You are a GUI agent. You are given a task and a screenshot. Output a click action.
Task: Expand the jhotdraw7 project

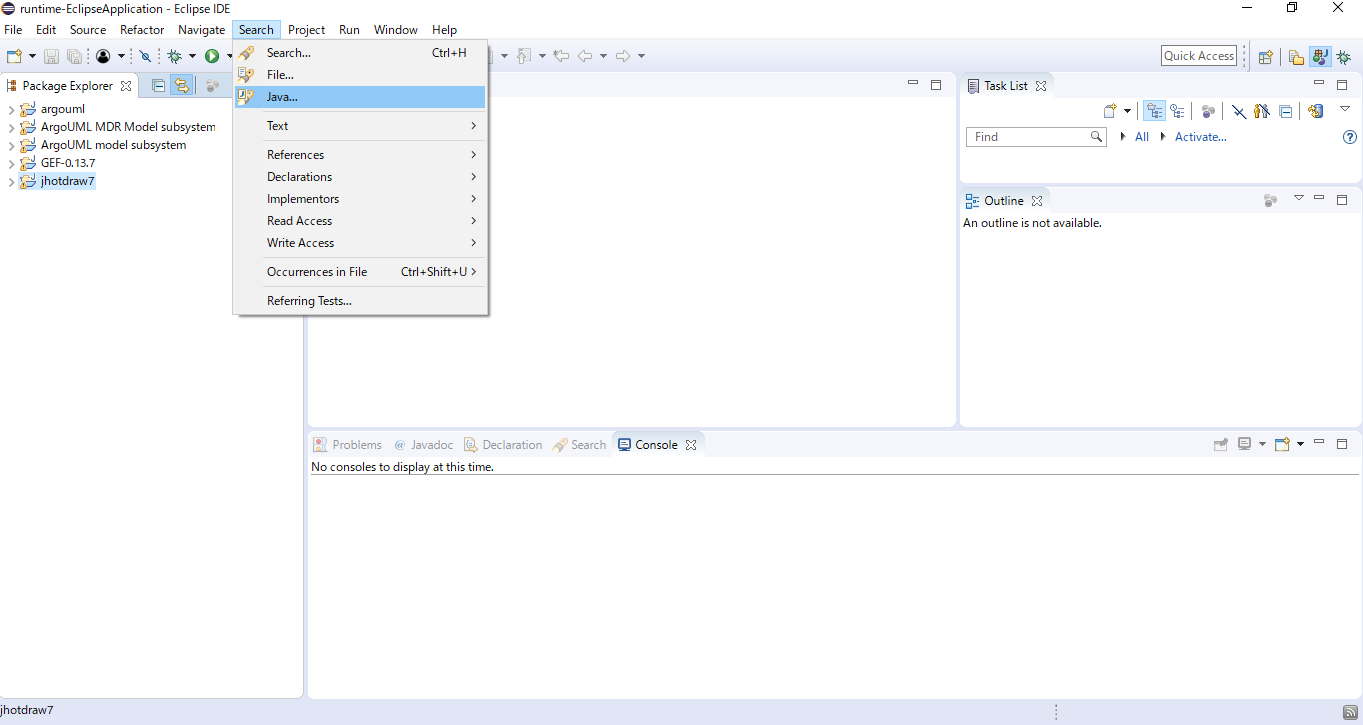(x=11, y=181)
